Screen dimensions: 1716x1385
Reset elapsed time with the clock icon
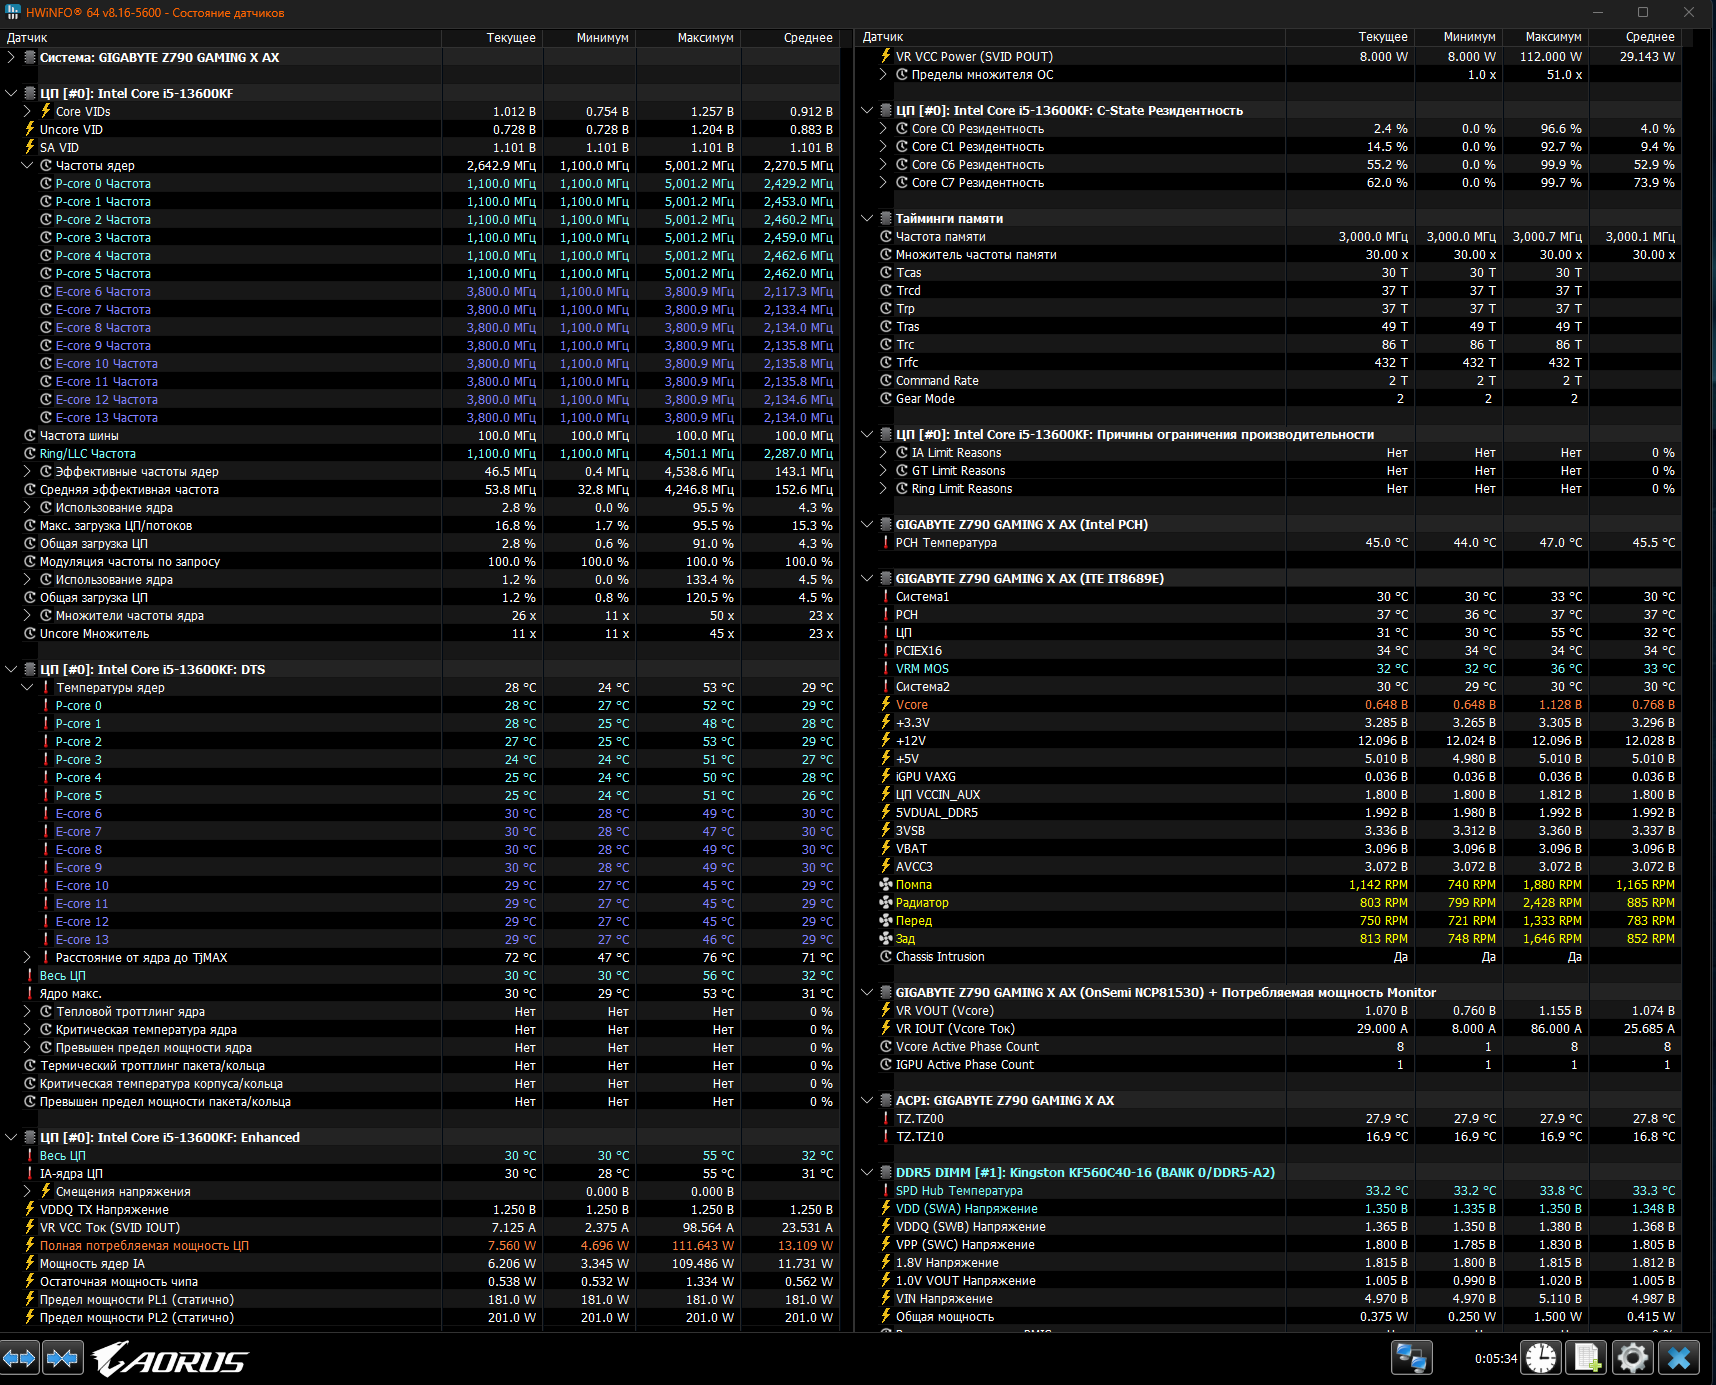1540,1358
